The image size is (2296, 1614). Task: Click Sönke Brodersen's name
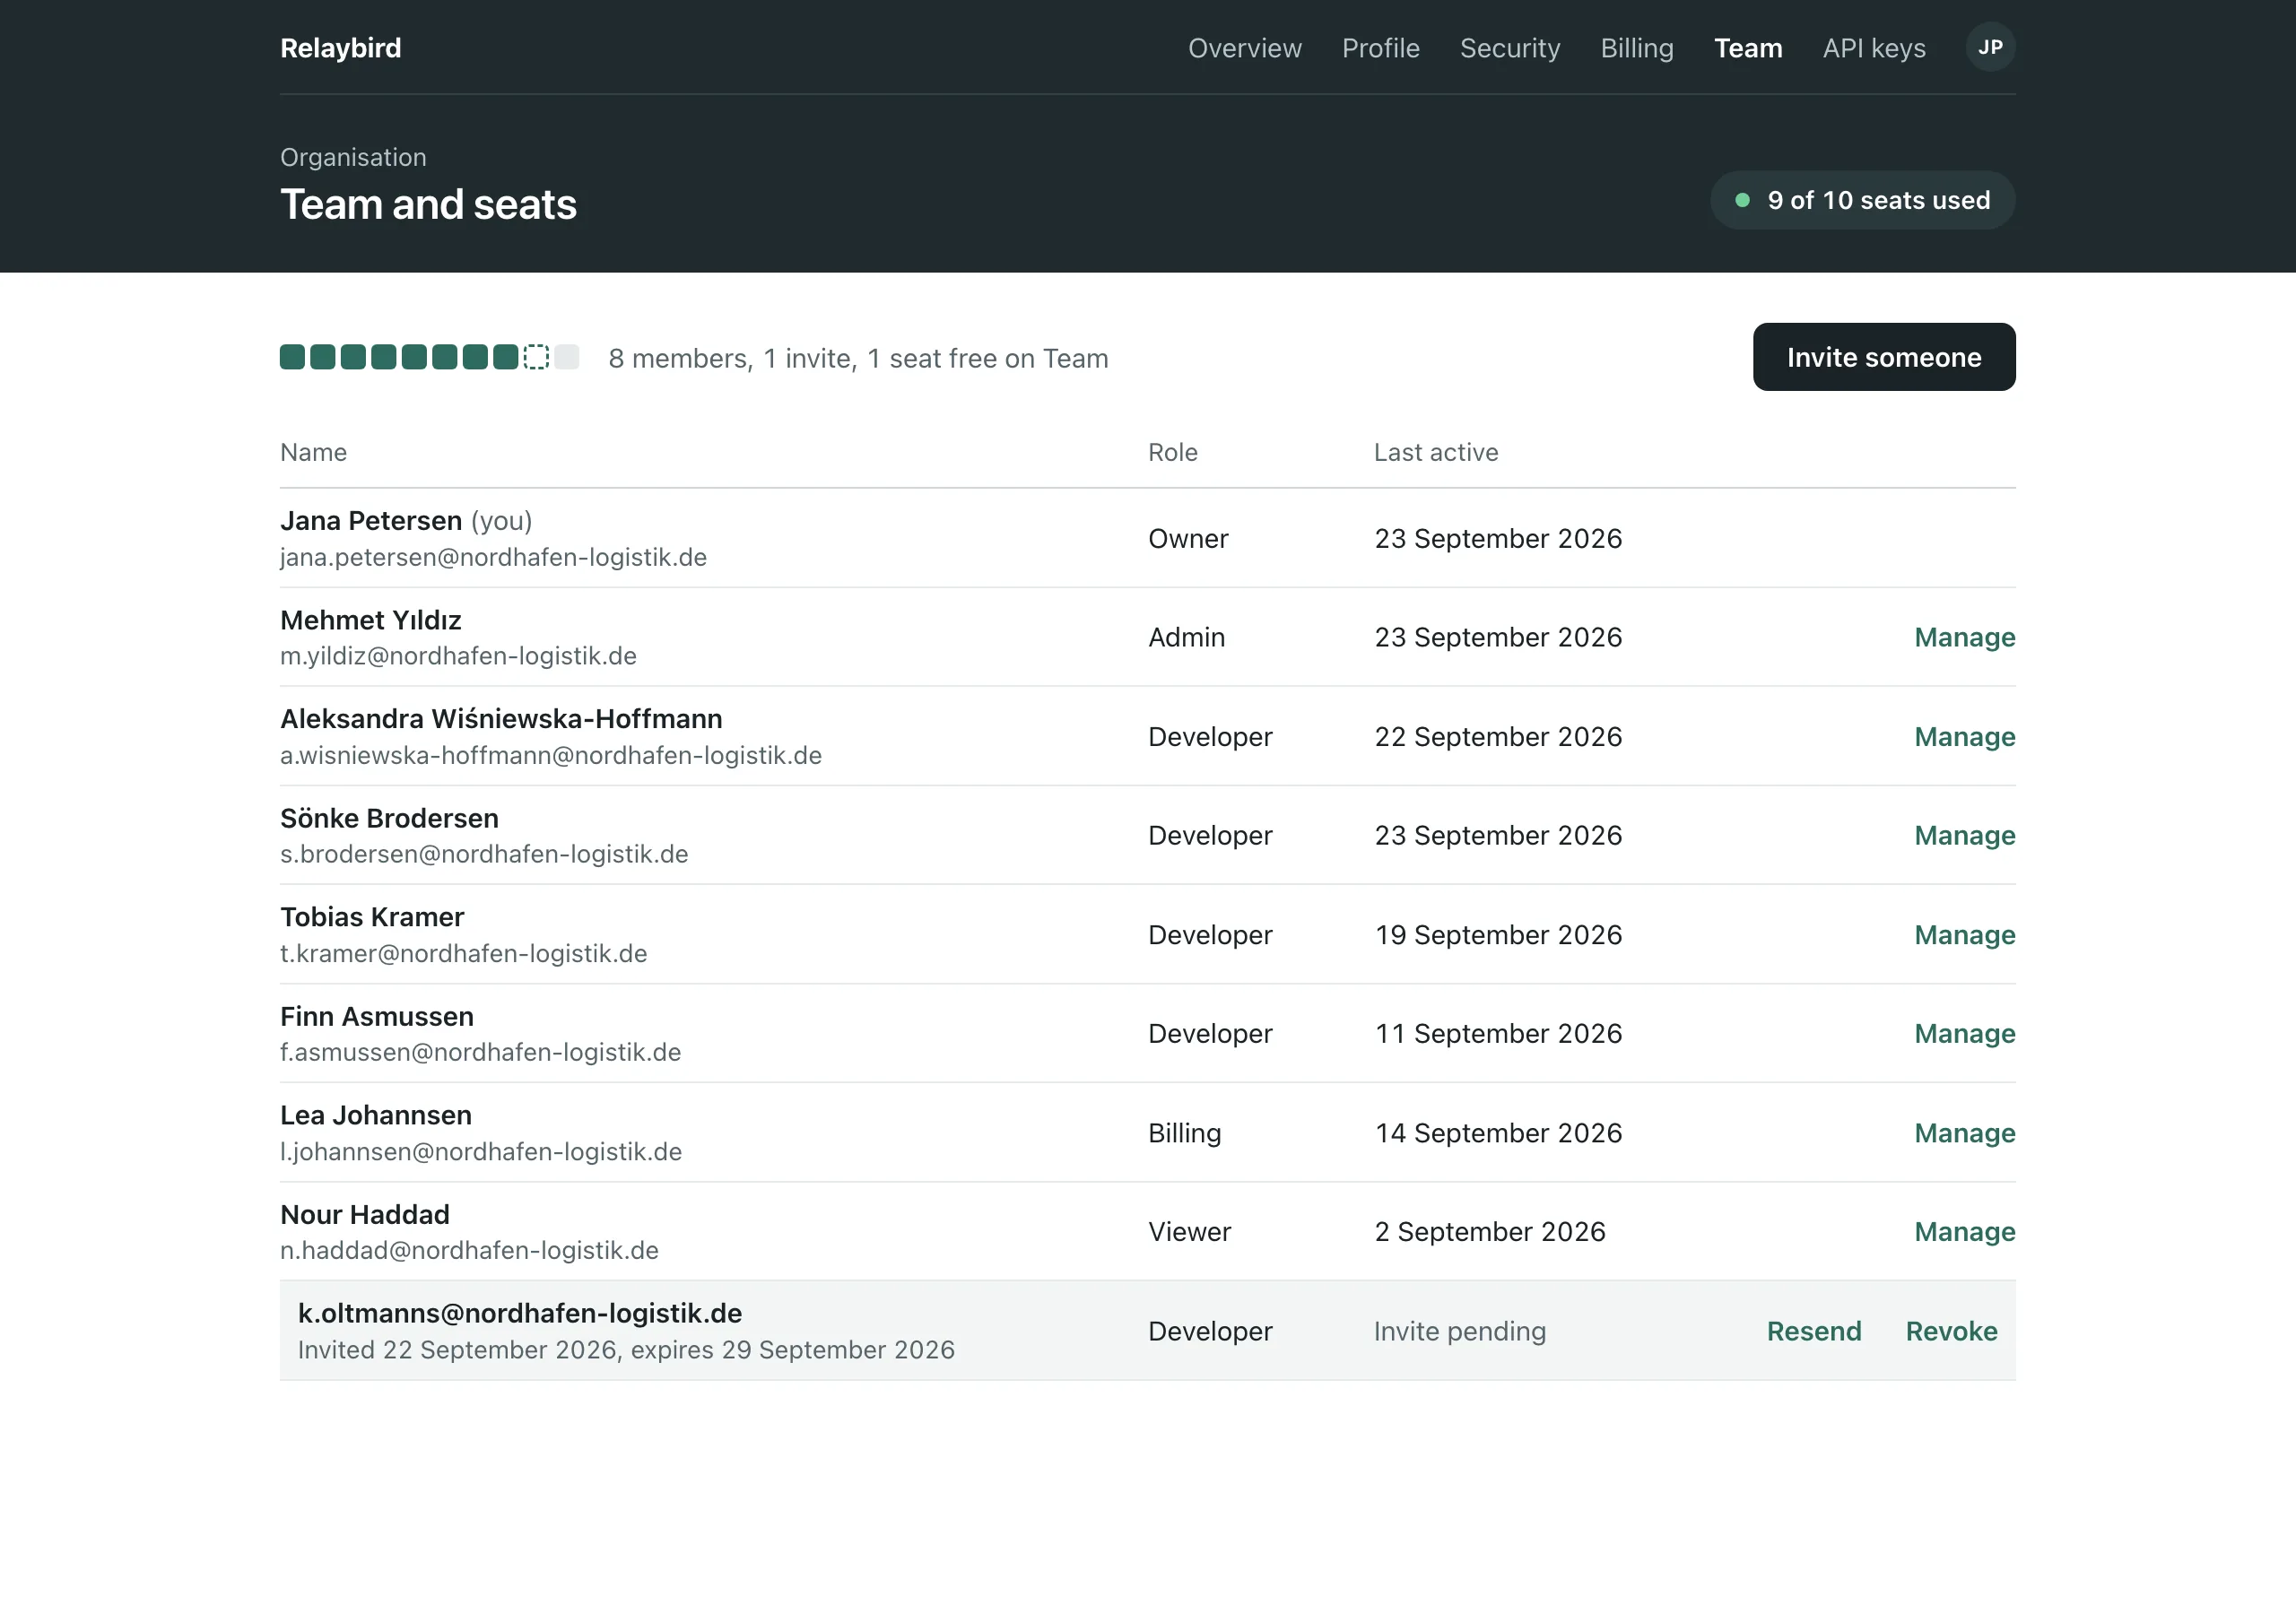389,818
